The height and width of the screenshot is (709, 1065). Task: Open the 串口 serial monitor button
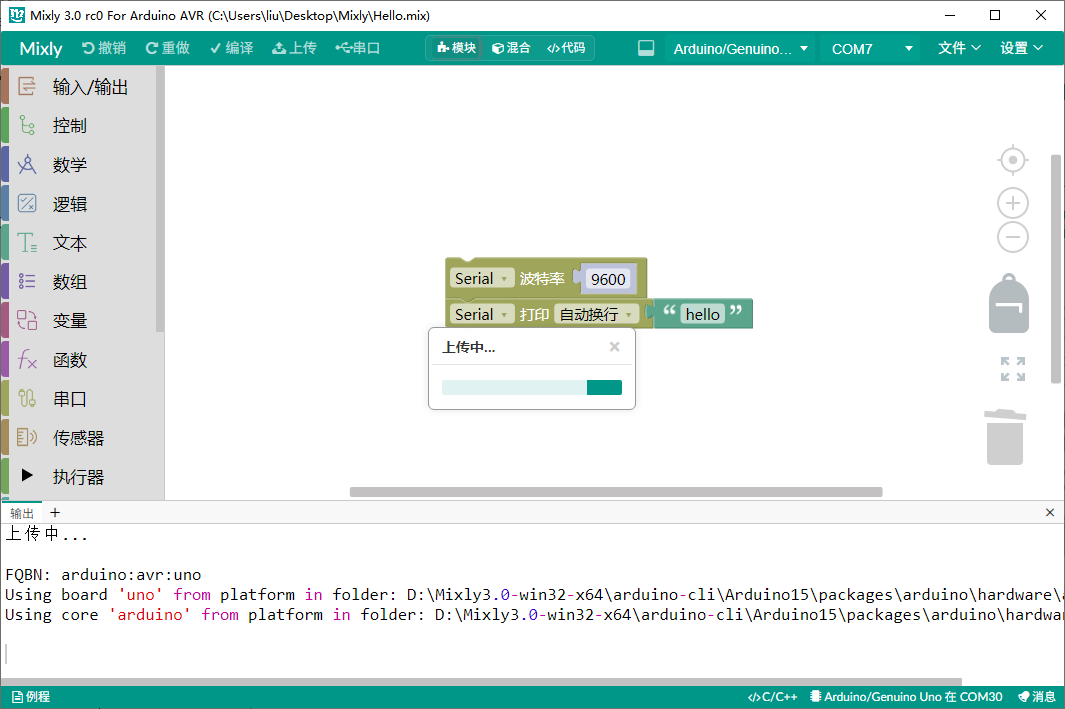coord(358,48)
